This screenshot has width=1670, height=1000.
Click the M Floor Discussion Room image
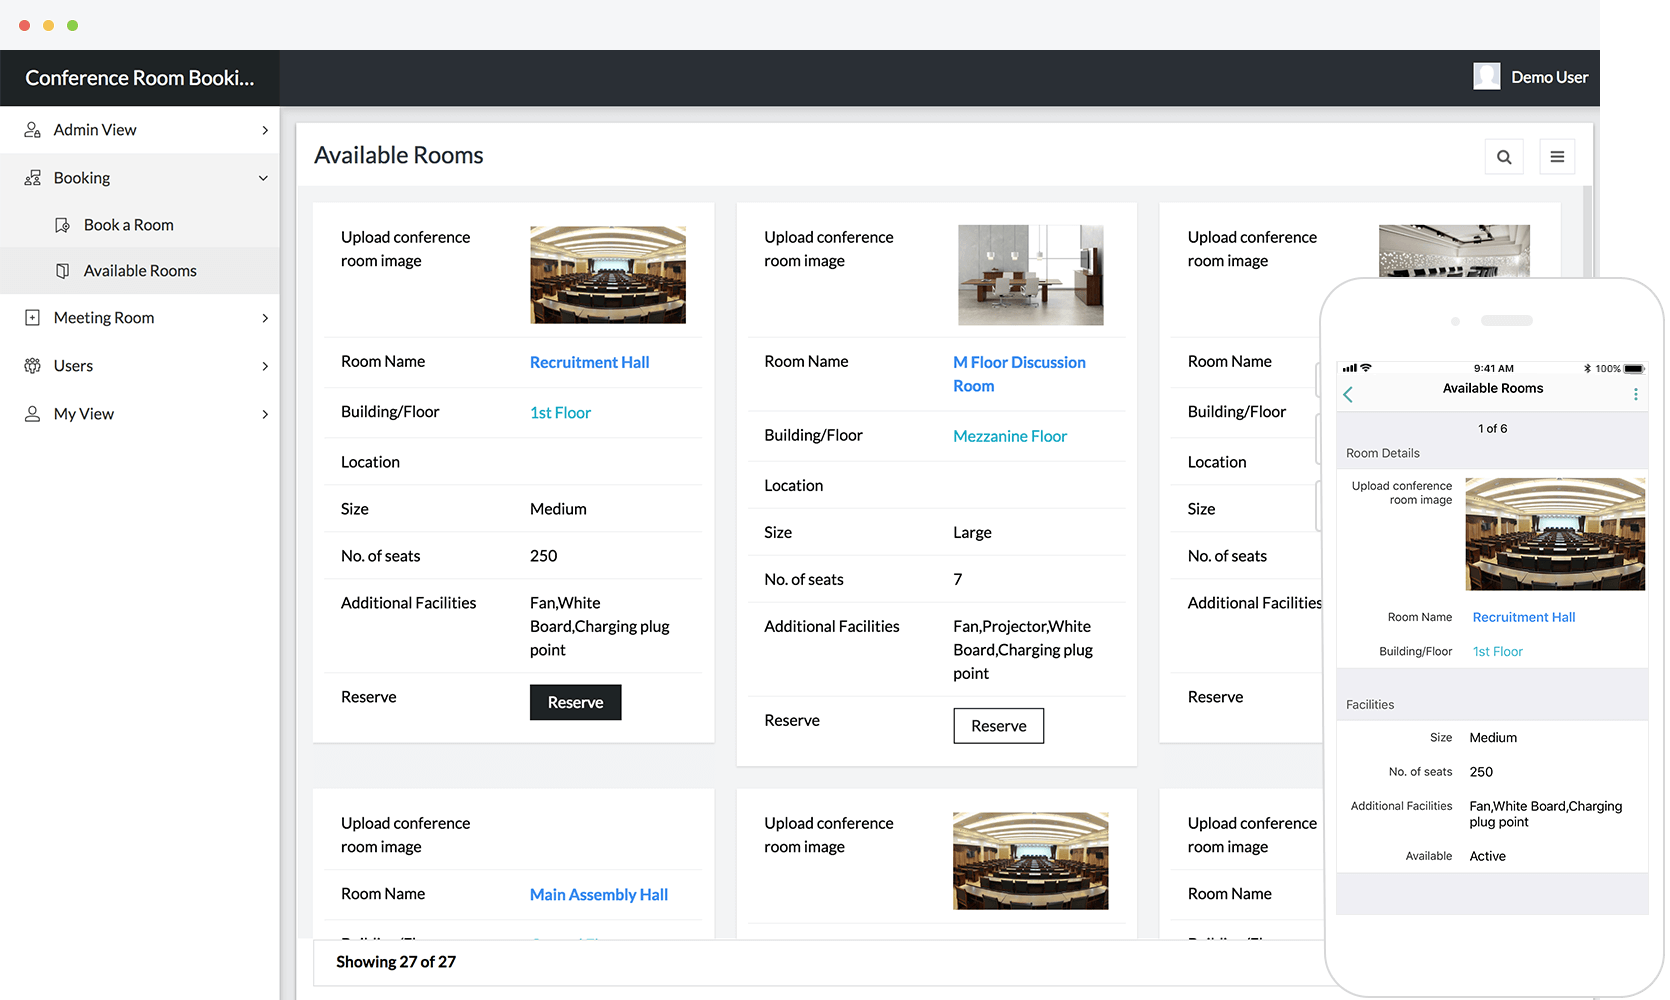click(1031, 275)
